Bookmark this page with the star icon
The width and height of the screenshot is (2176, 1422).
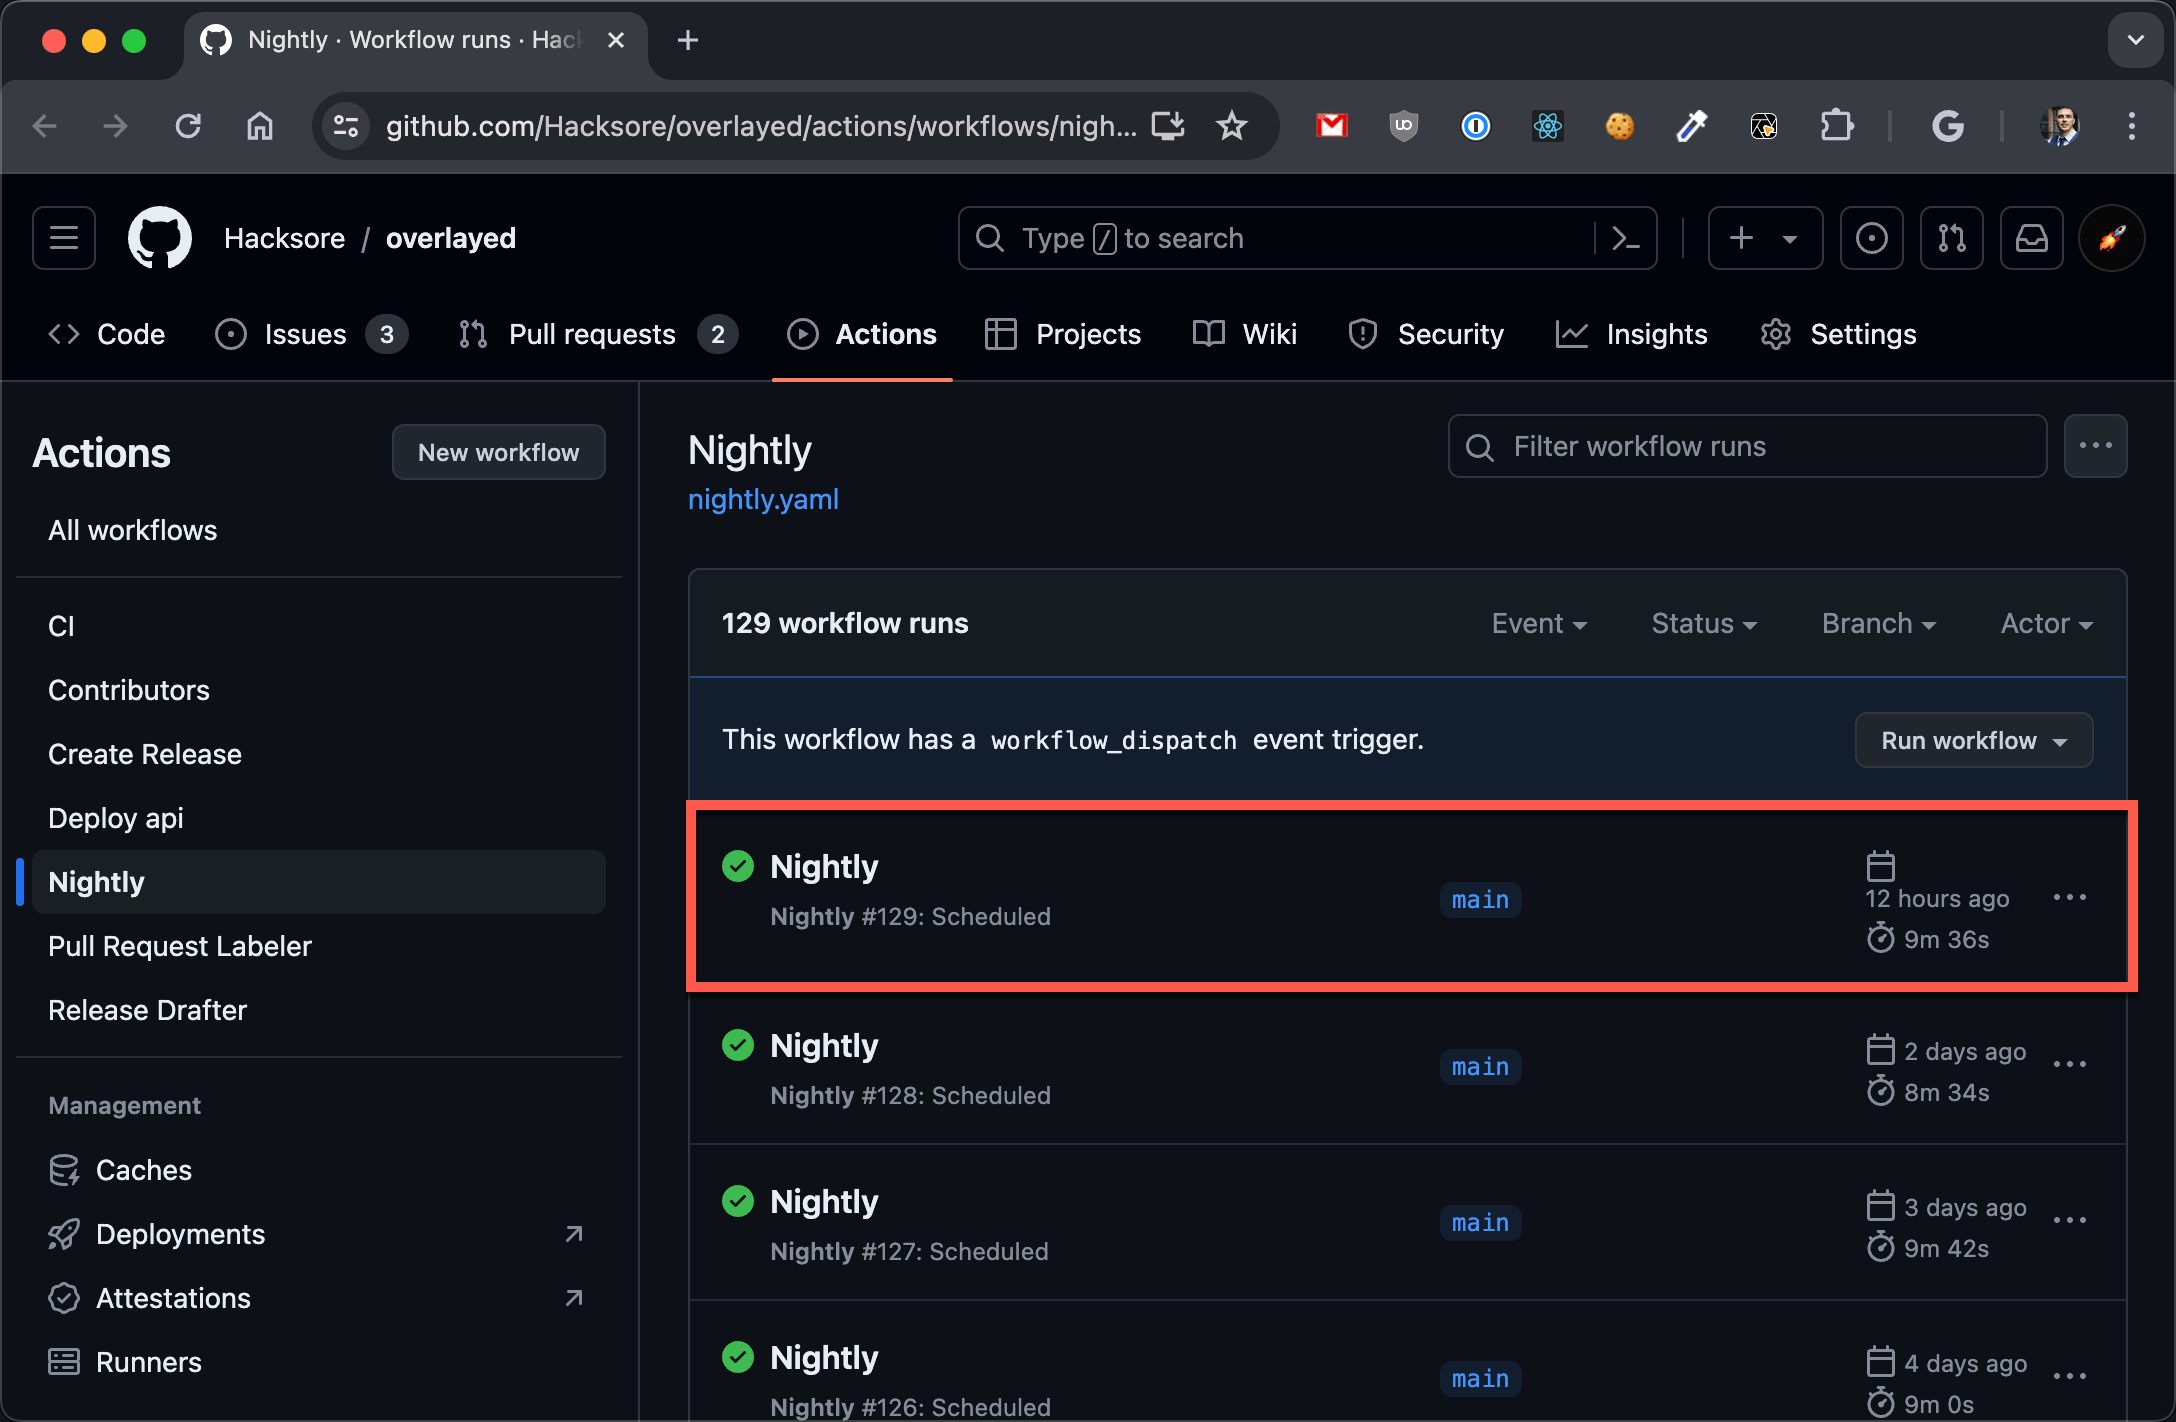(1232, 126)
